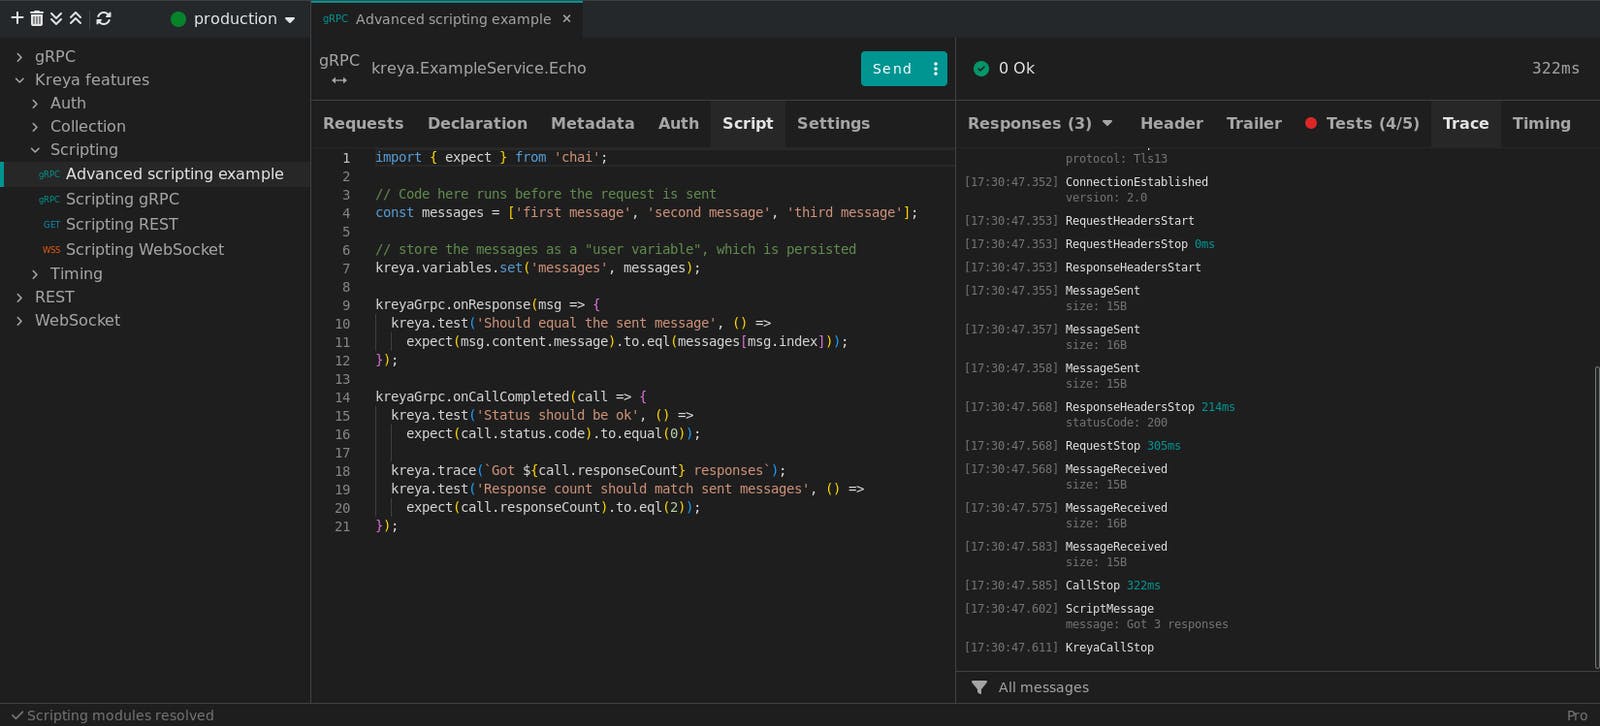Click the kreya.variables.set code line
This screenshot has height=726, width=1600.
(x=537, y=268)
